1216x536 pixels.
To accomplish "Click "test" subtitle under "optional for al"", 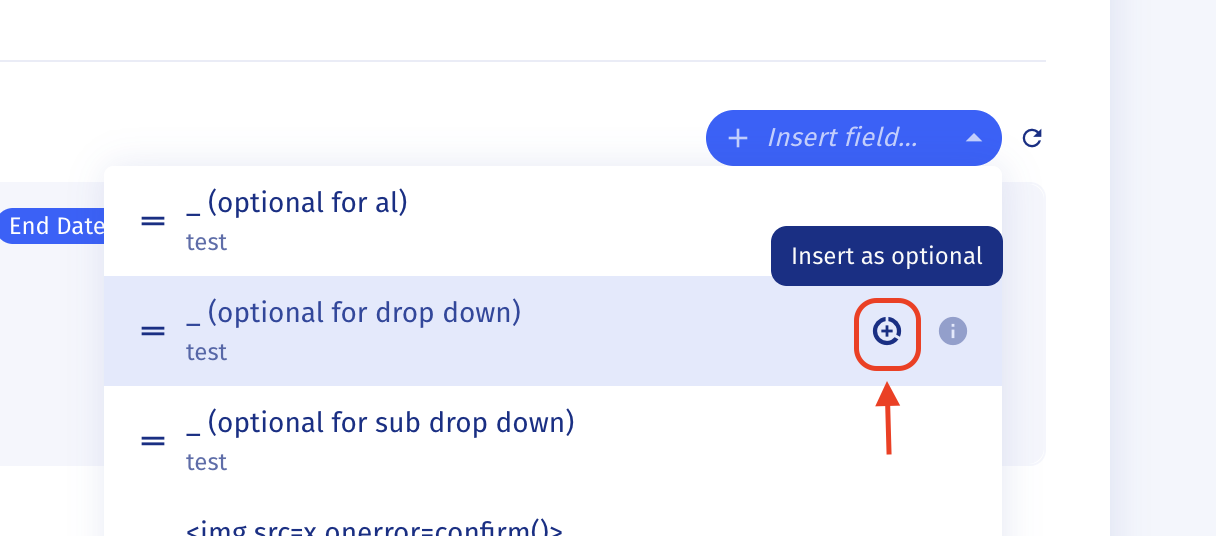I will 206,242.
